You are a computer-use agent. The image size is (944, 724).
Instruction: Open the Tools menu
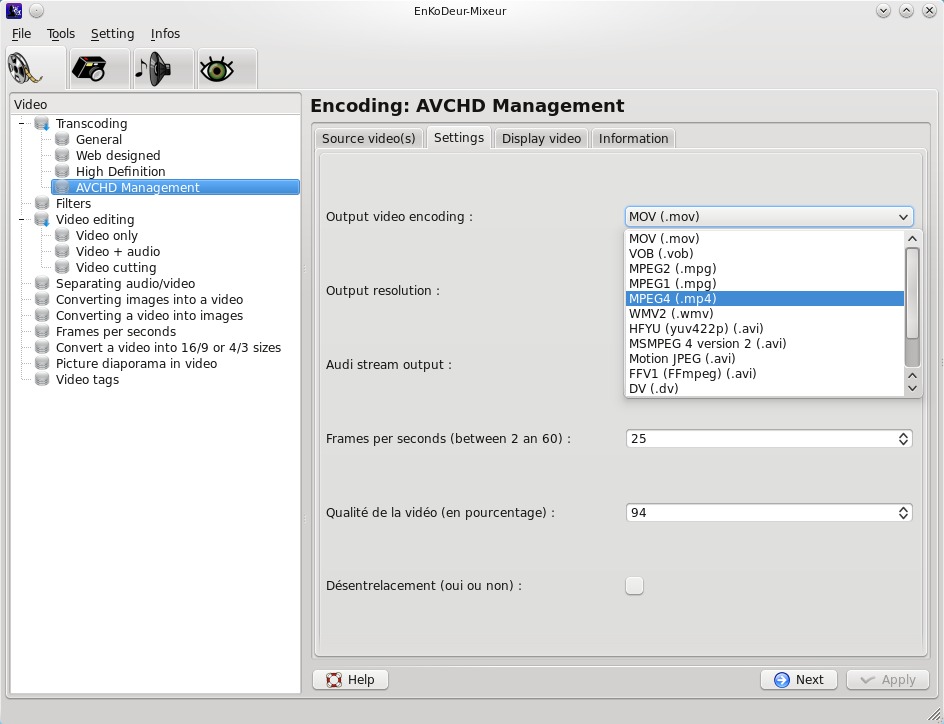(61, 34)
